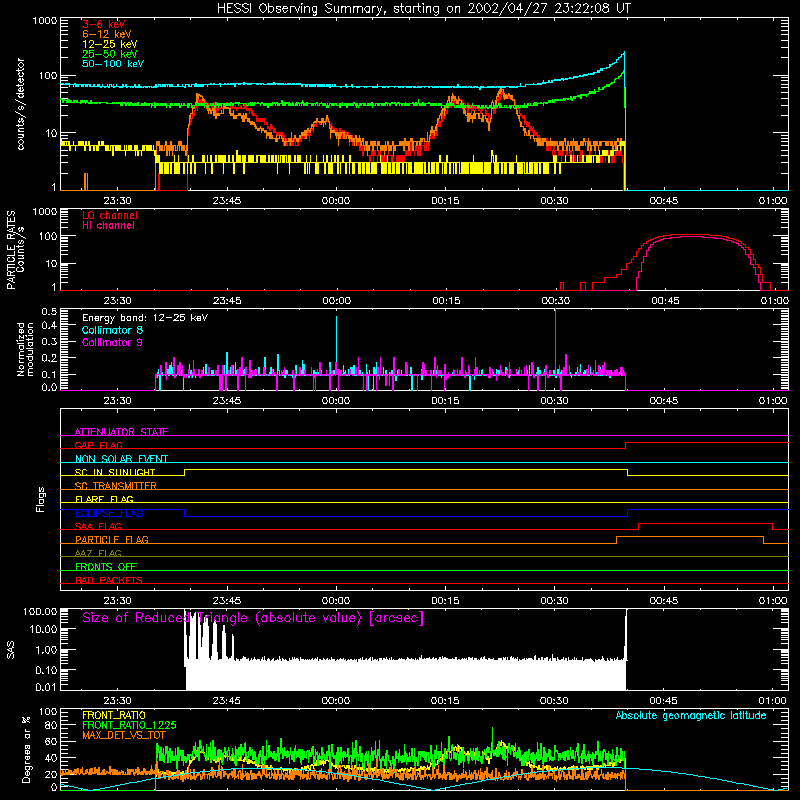Select the 6-12 keV legend label
The width and height of the screenshot is (800, 800).
[x=107, y=34]
